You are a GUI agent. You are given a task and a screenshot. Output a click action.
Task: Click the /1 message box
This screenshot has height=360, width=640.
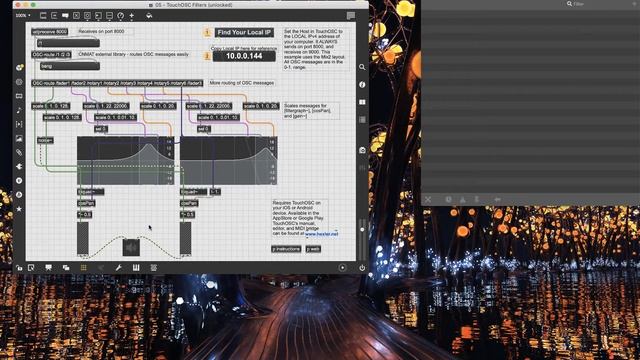[x=68, y=43]
